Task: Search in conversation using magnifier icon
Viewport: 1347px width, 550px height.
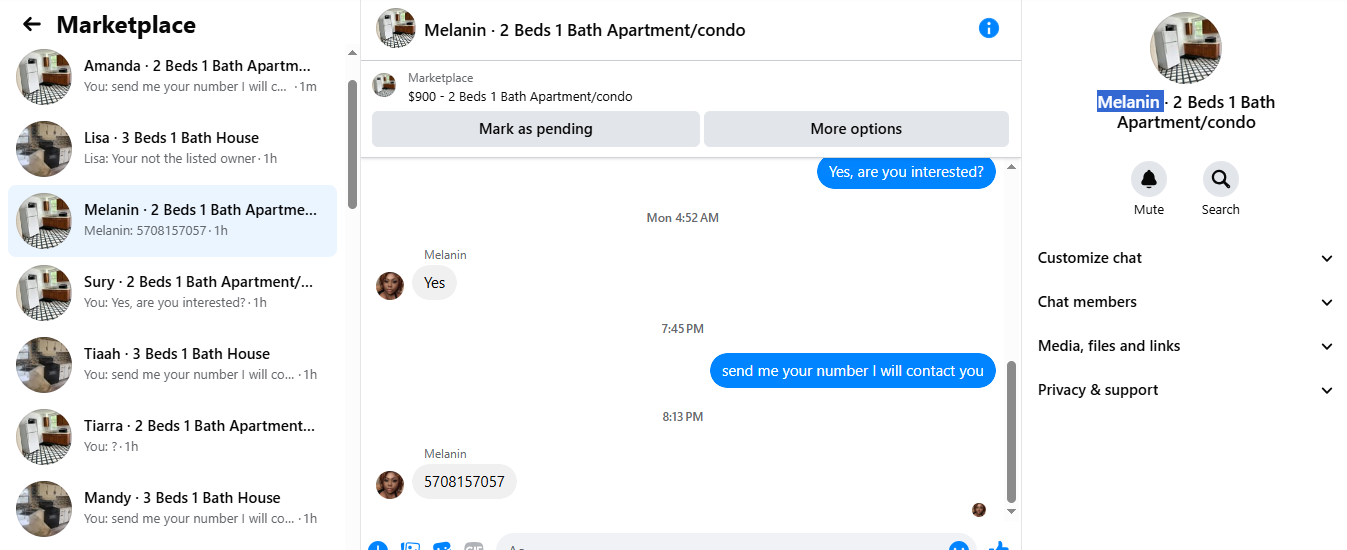Action: pyautogui.click(x=1220, y=180)
